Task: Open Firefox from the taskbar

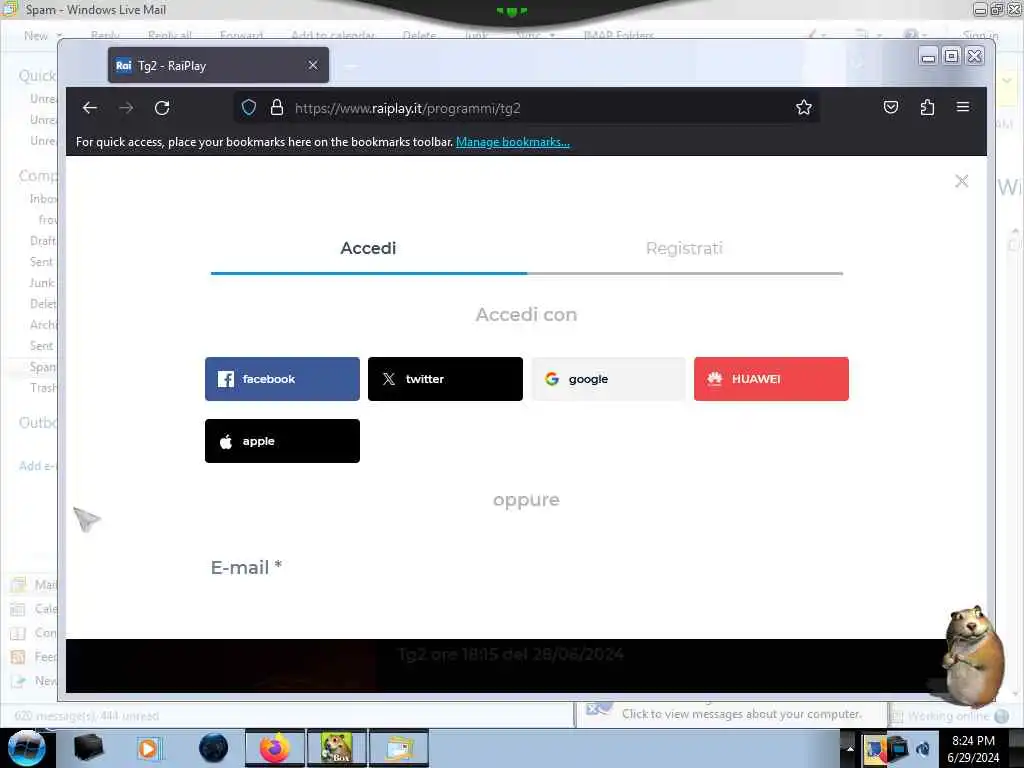Action: [274, 748]
